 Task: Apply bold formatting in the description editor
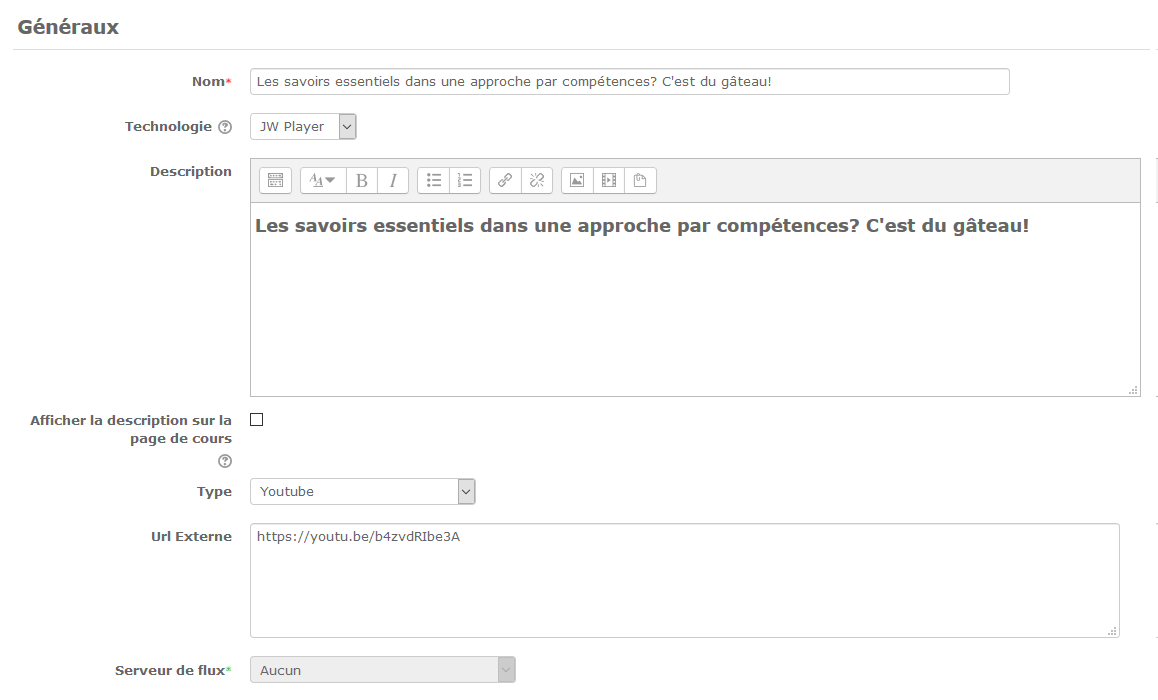point(362,180)
